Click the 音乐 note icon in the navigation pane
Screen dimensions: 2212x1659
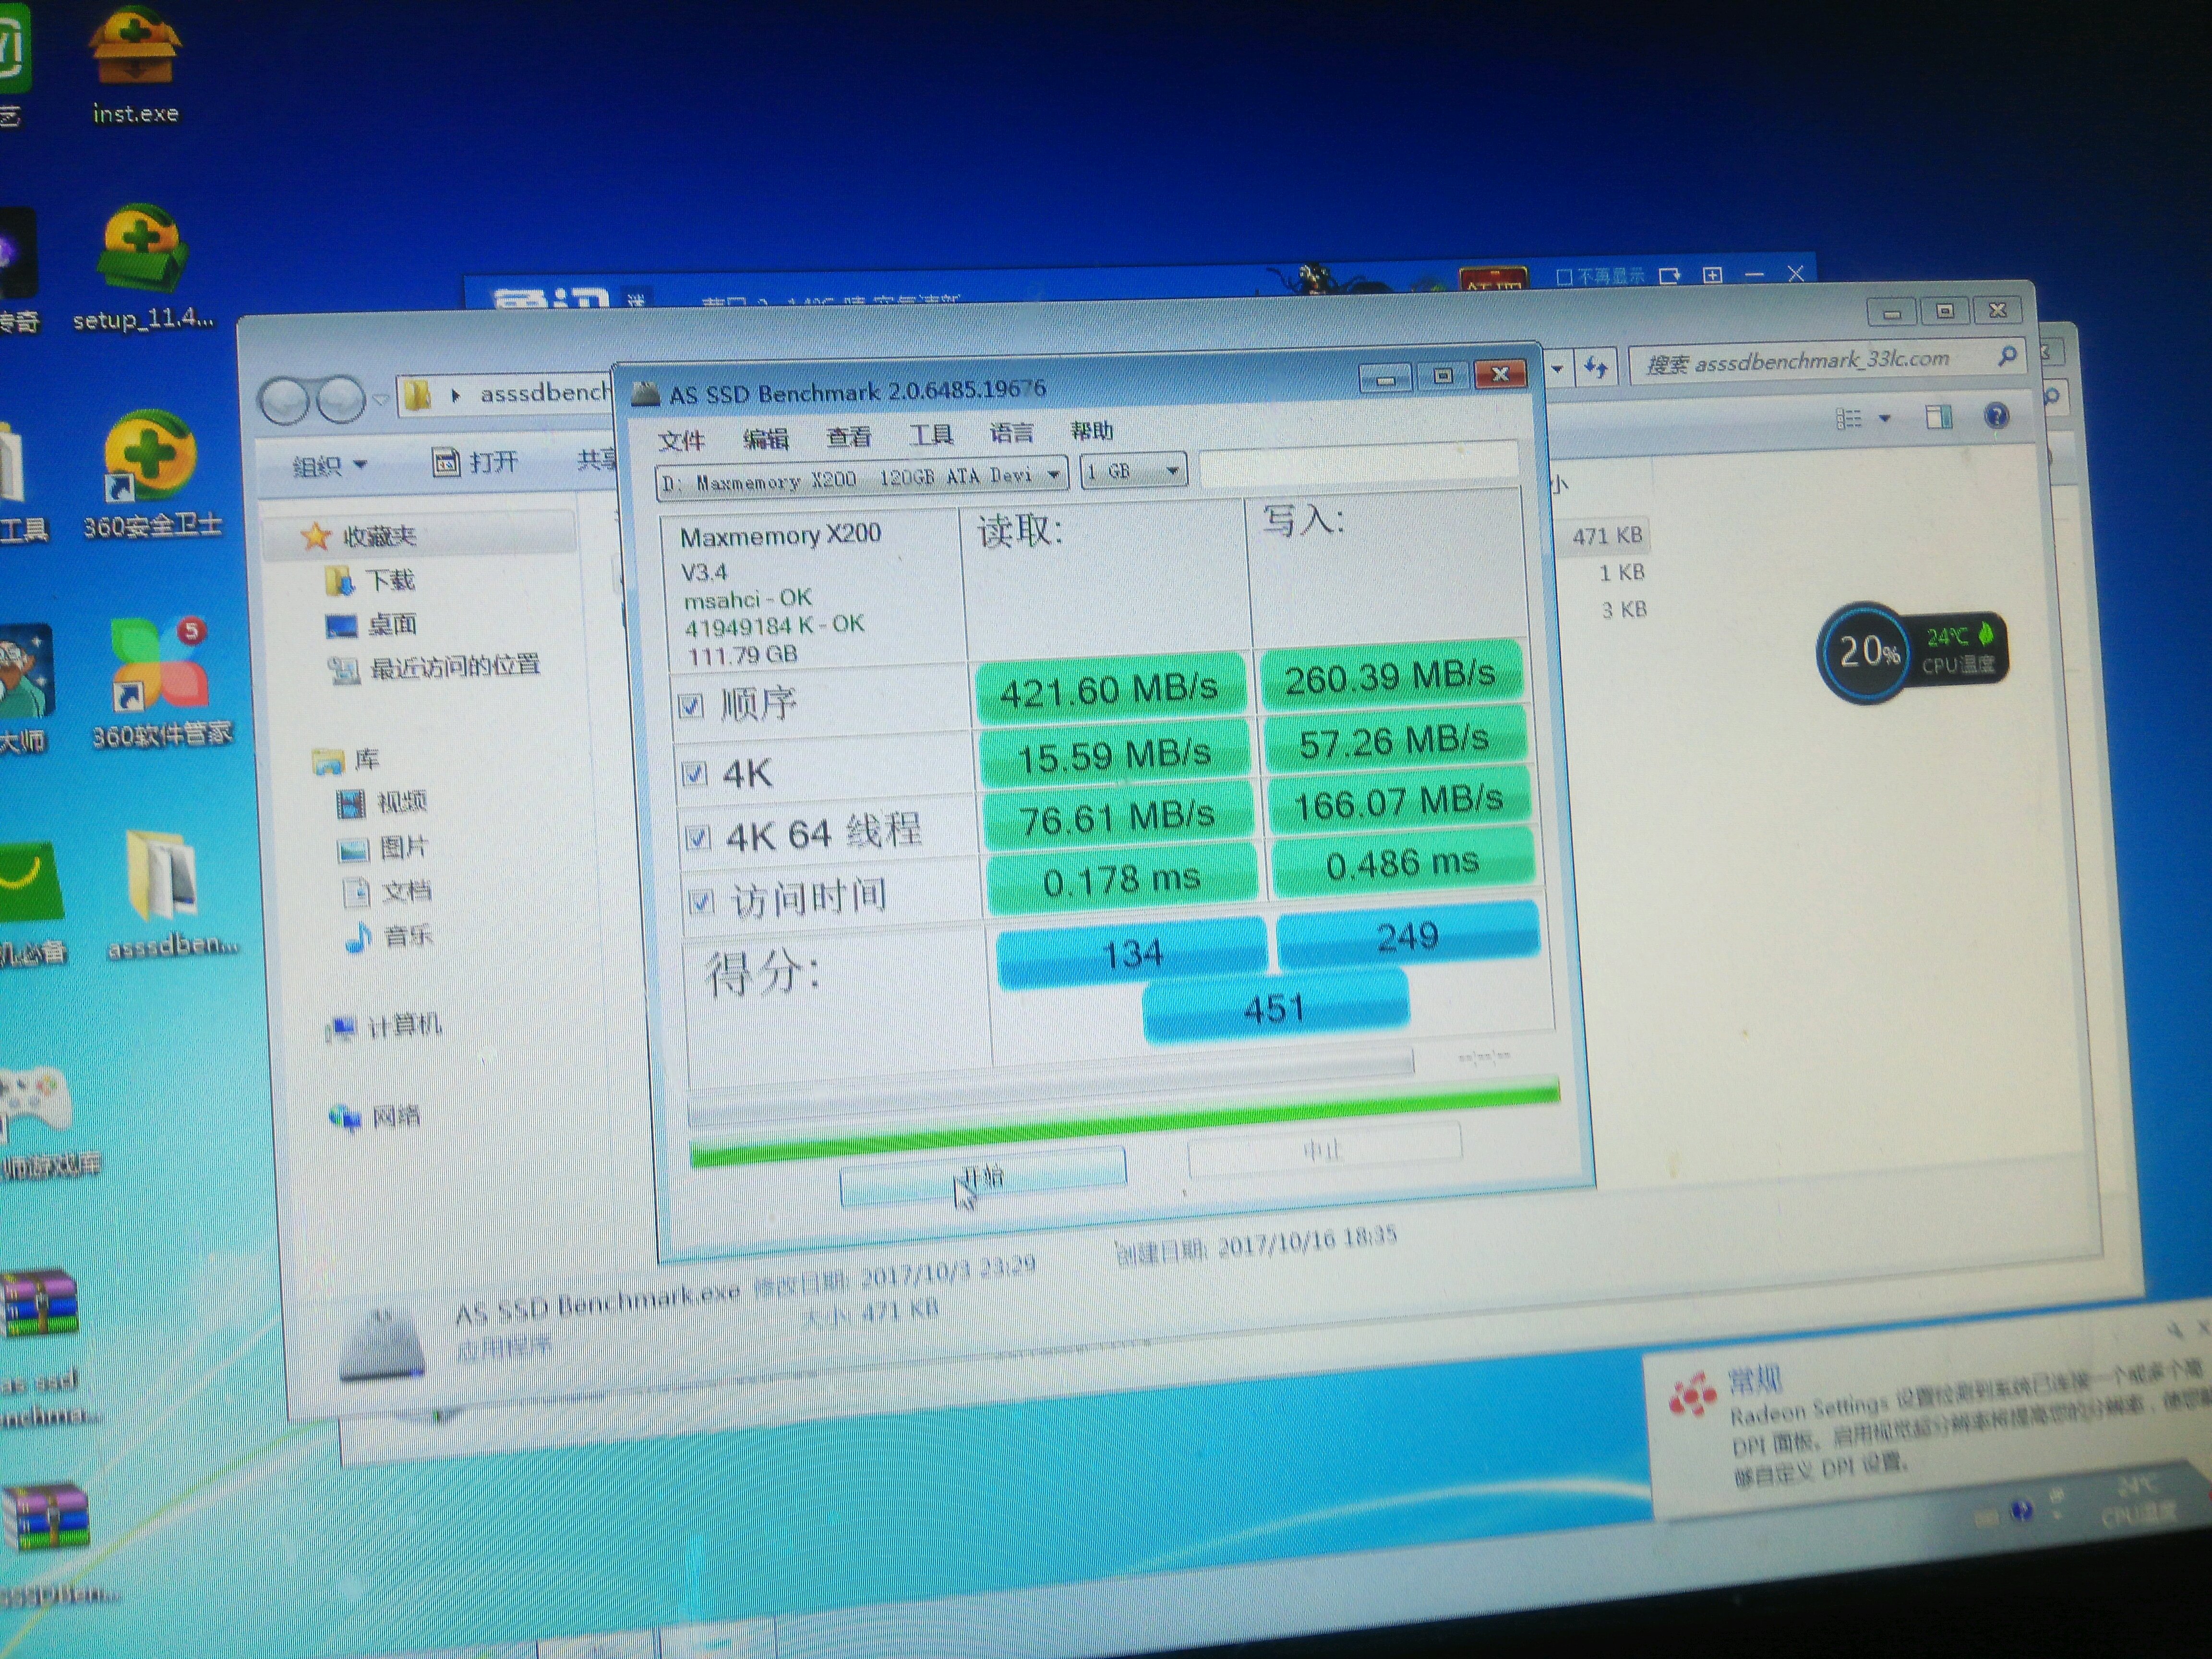[358, 937]
